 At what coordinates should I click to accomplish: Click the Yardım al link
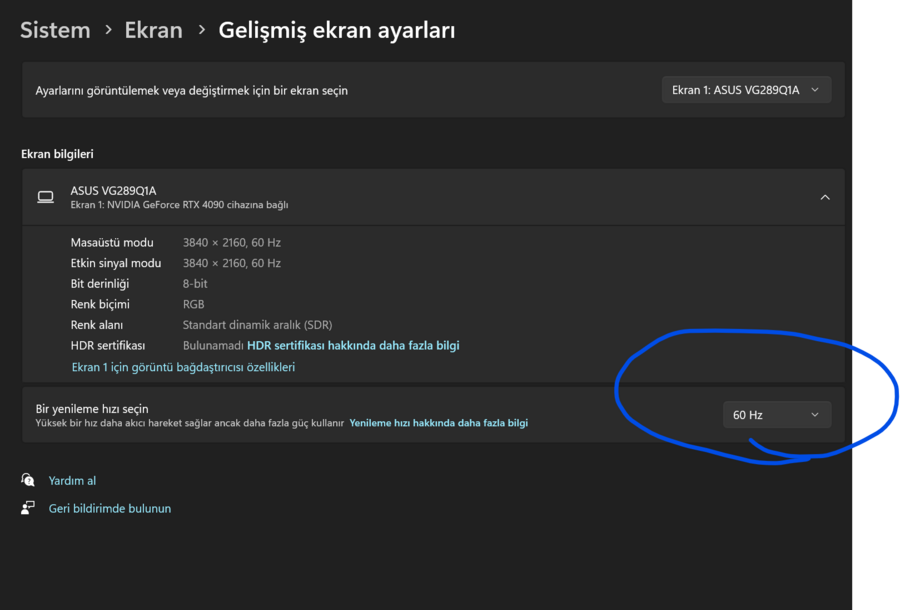coord(72,481)
